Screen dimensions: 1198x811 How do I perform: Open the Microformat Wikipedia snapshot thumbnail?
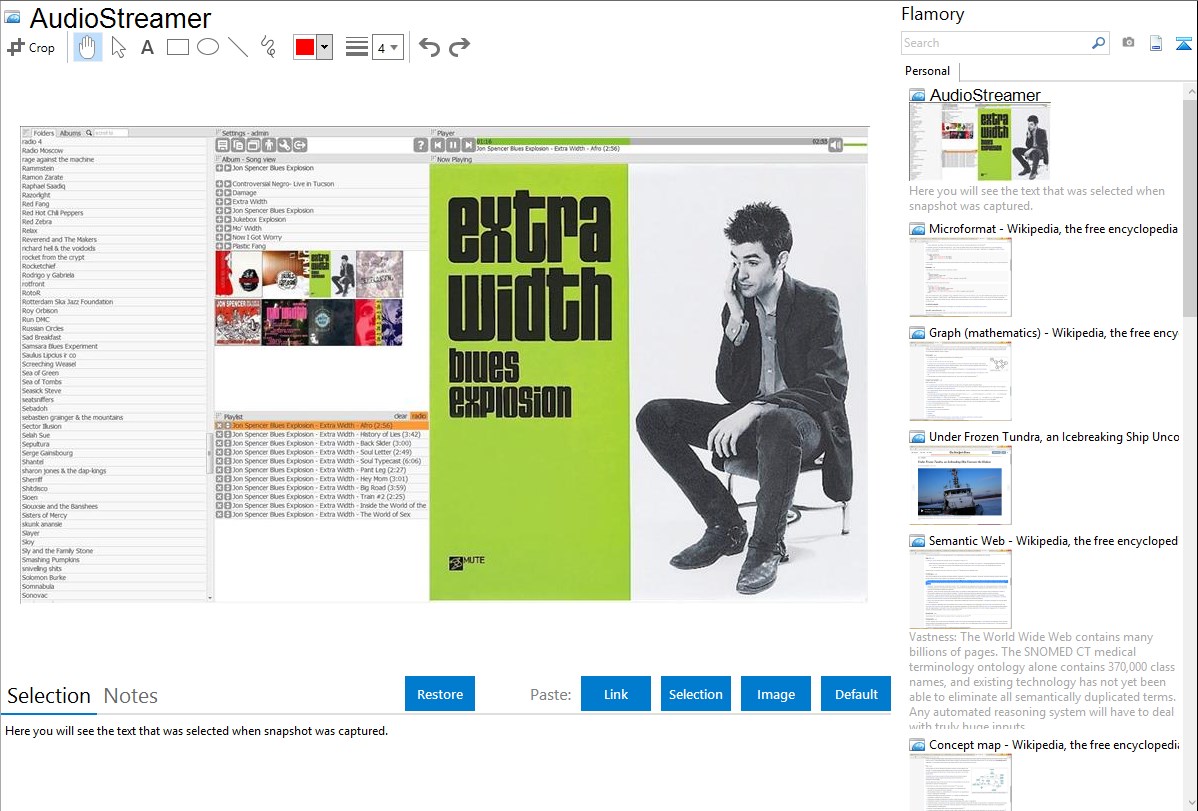coord(960,277)
